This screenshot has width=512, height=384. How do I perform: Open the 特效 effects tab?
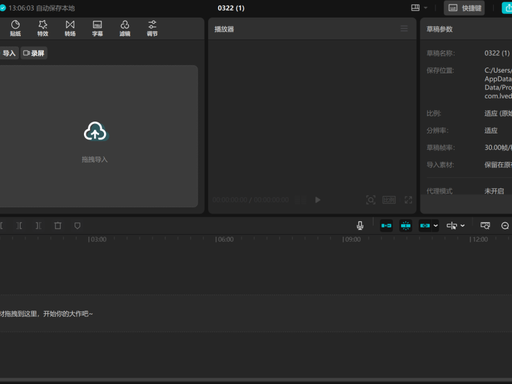(43, 28)
